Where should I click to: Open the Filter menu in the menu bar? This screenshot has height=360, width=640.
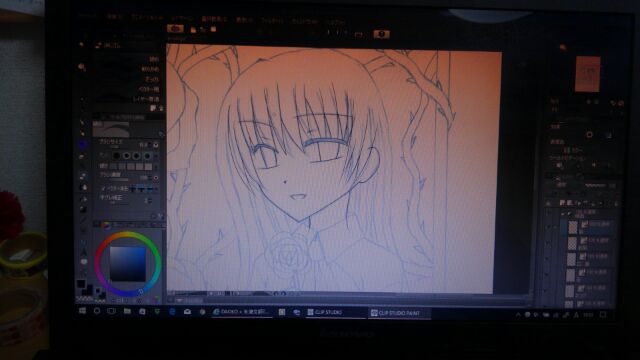pyautogui.click(x=272, y=20)
